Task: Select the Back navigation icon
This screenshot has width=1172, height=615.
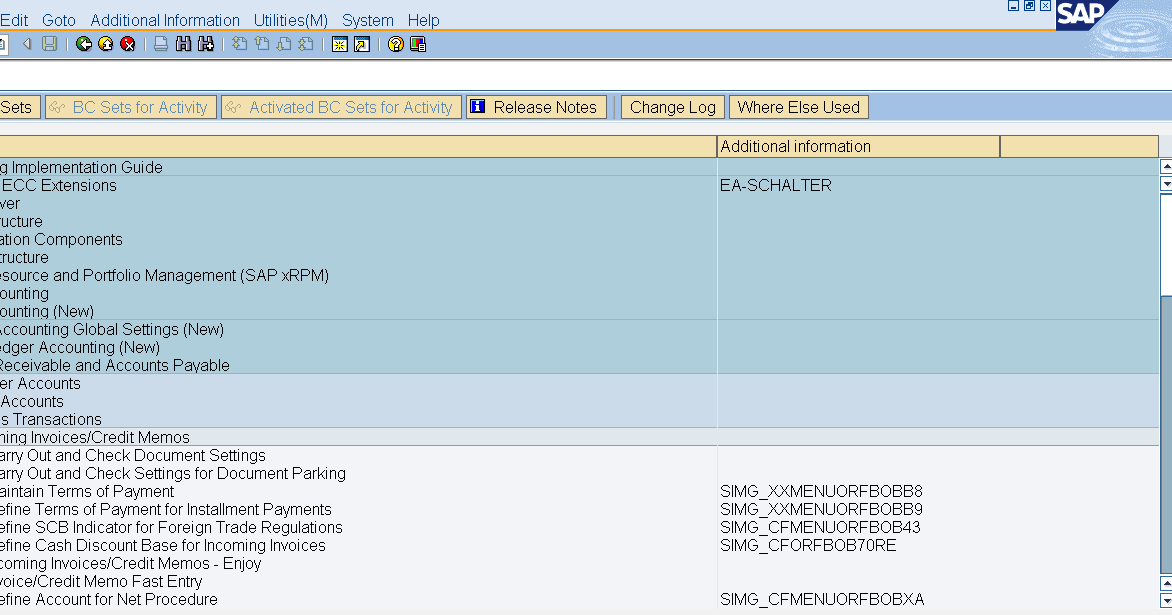Action: 85,44
